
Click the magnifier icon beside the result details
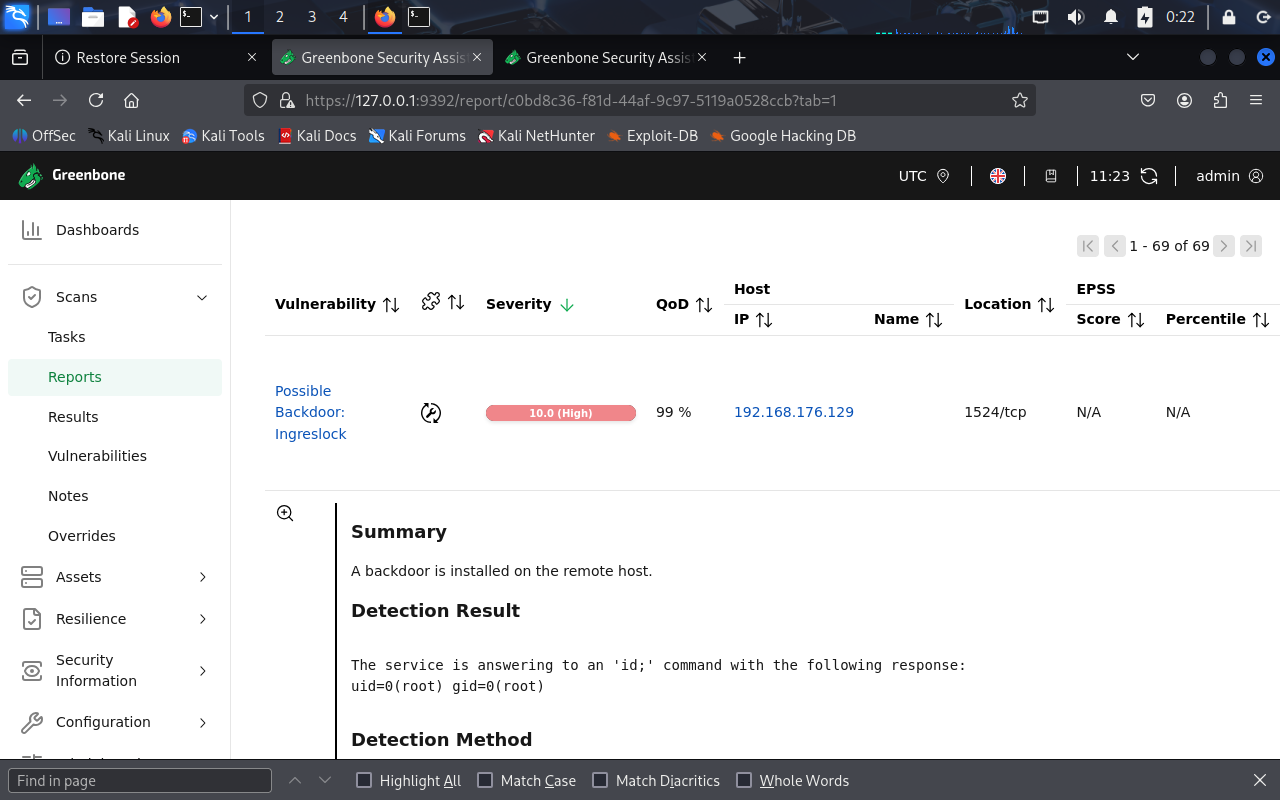(285, 512)
